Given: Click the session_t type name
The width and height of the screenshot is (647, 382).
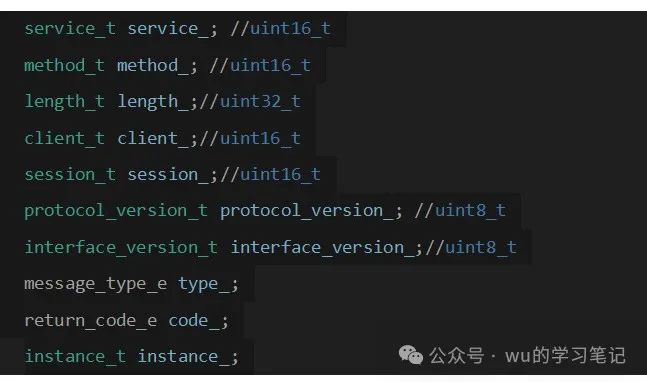Looking at the screenshot, I should tap(70, 174).
